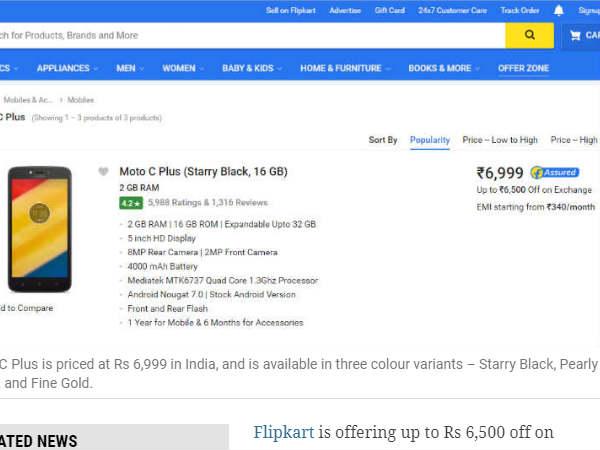Screen dimensions: 600x450
Task: Click the yellow search magnifier button
Action: click(x=529, y=35)
